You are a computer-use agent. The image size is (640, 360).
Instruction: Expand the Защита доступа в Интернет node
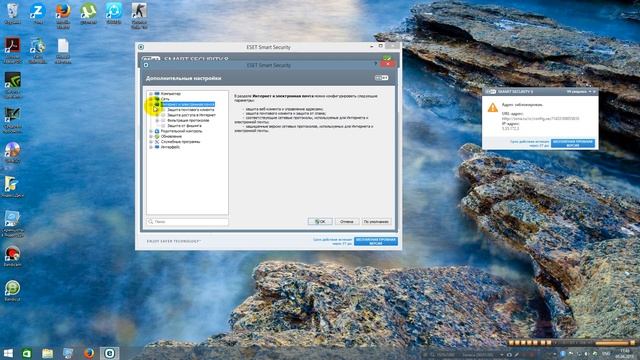157,115
